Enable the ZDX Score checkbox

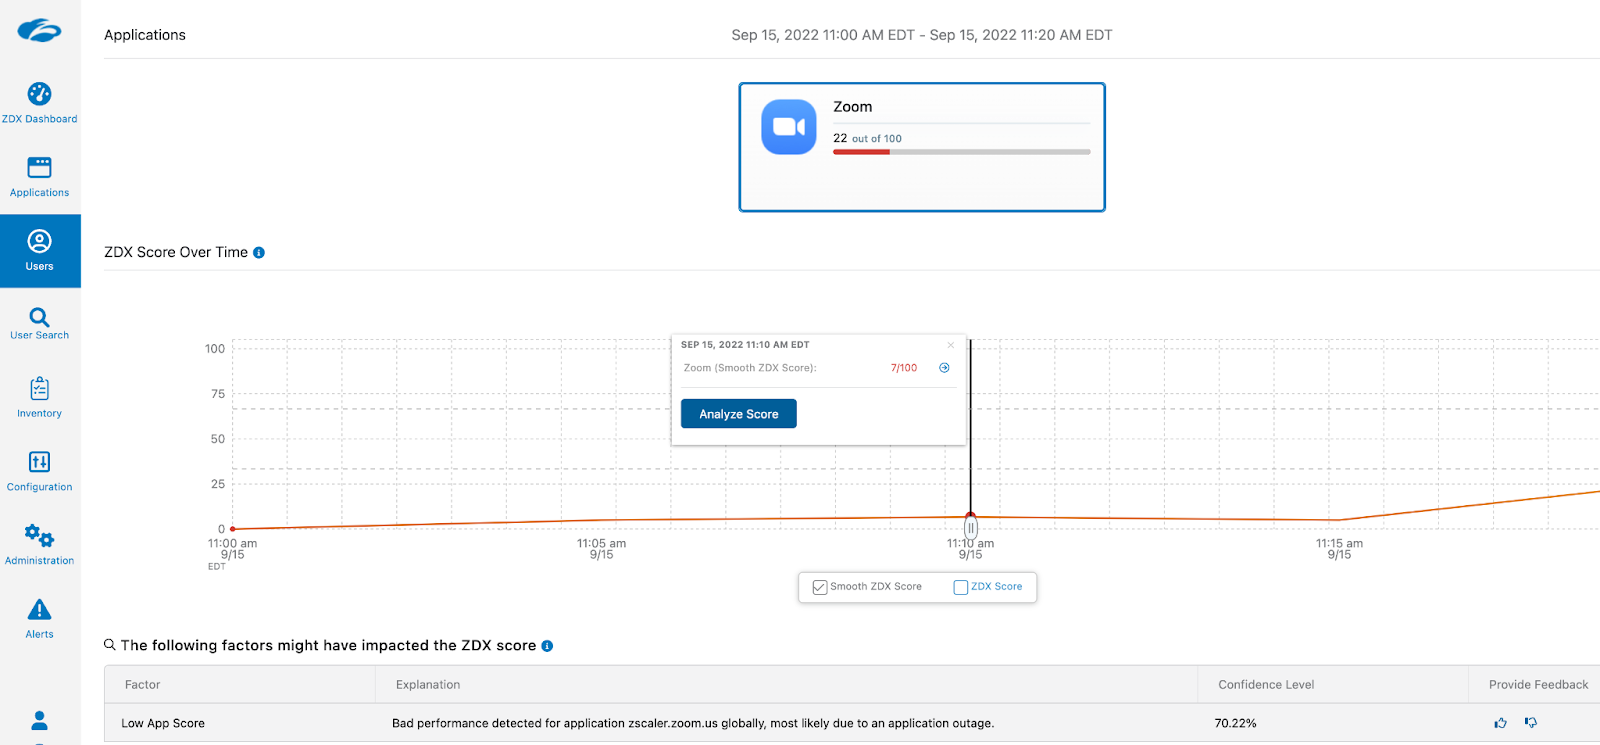click(x=960, y=587)
